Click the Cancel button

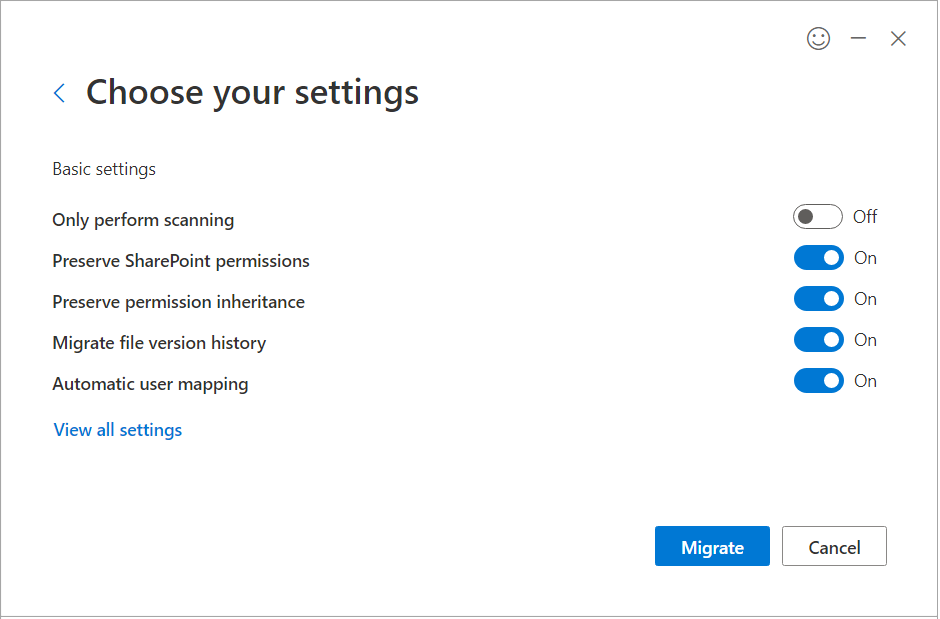[x=834, y=547]
